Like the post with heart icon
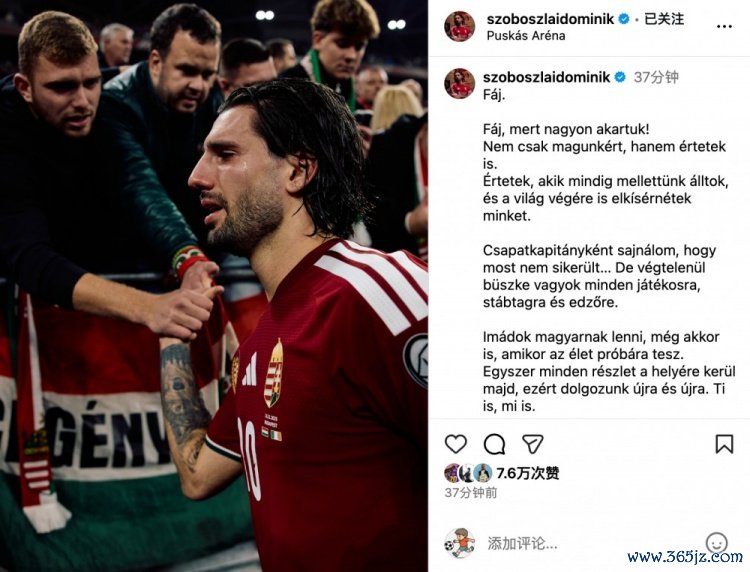The width and height of the screenshot is (750, 572). click(455, 444)
